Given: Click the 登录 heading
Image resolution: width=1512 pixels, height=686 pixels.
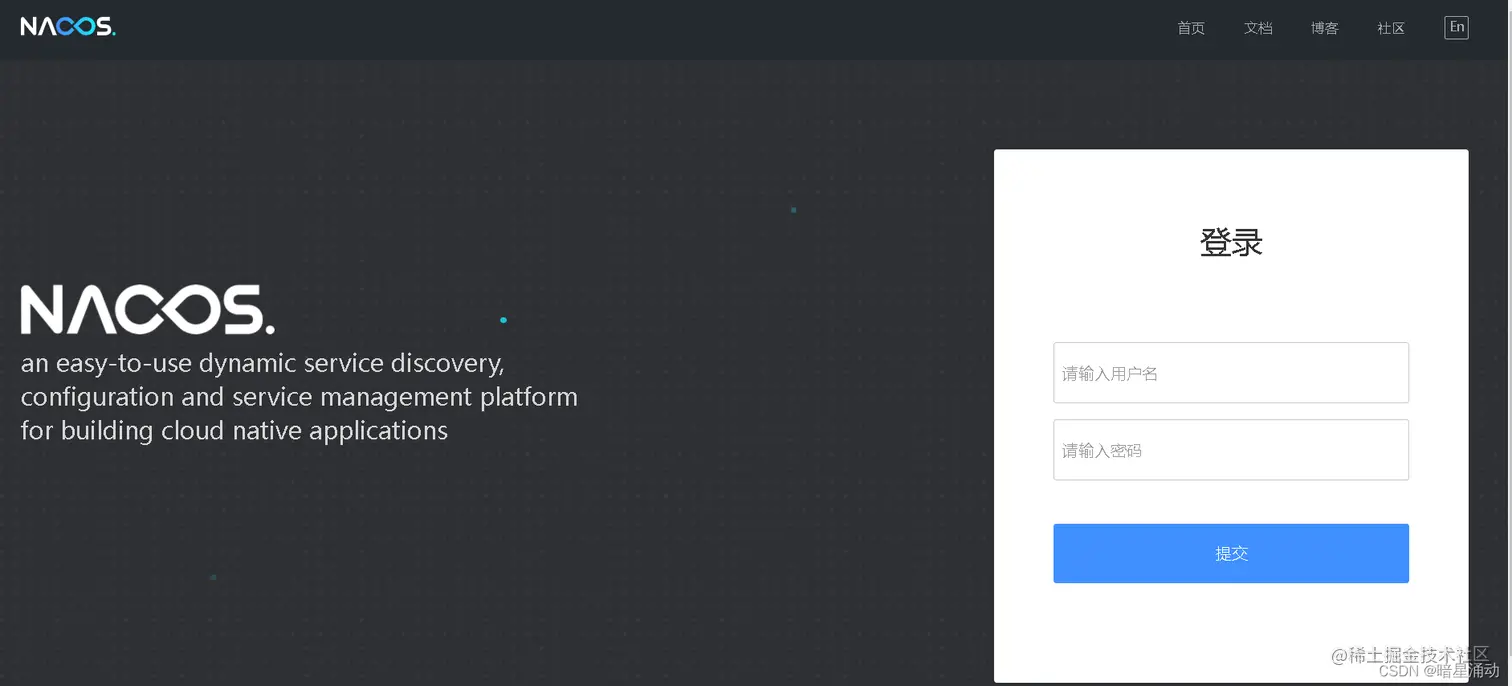Looking at the screenshot, I should point(1231,243).
